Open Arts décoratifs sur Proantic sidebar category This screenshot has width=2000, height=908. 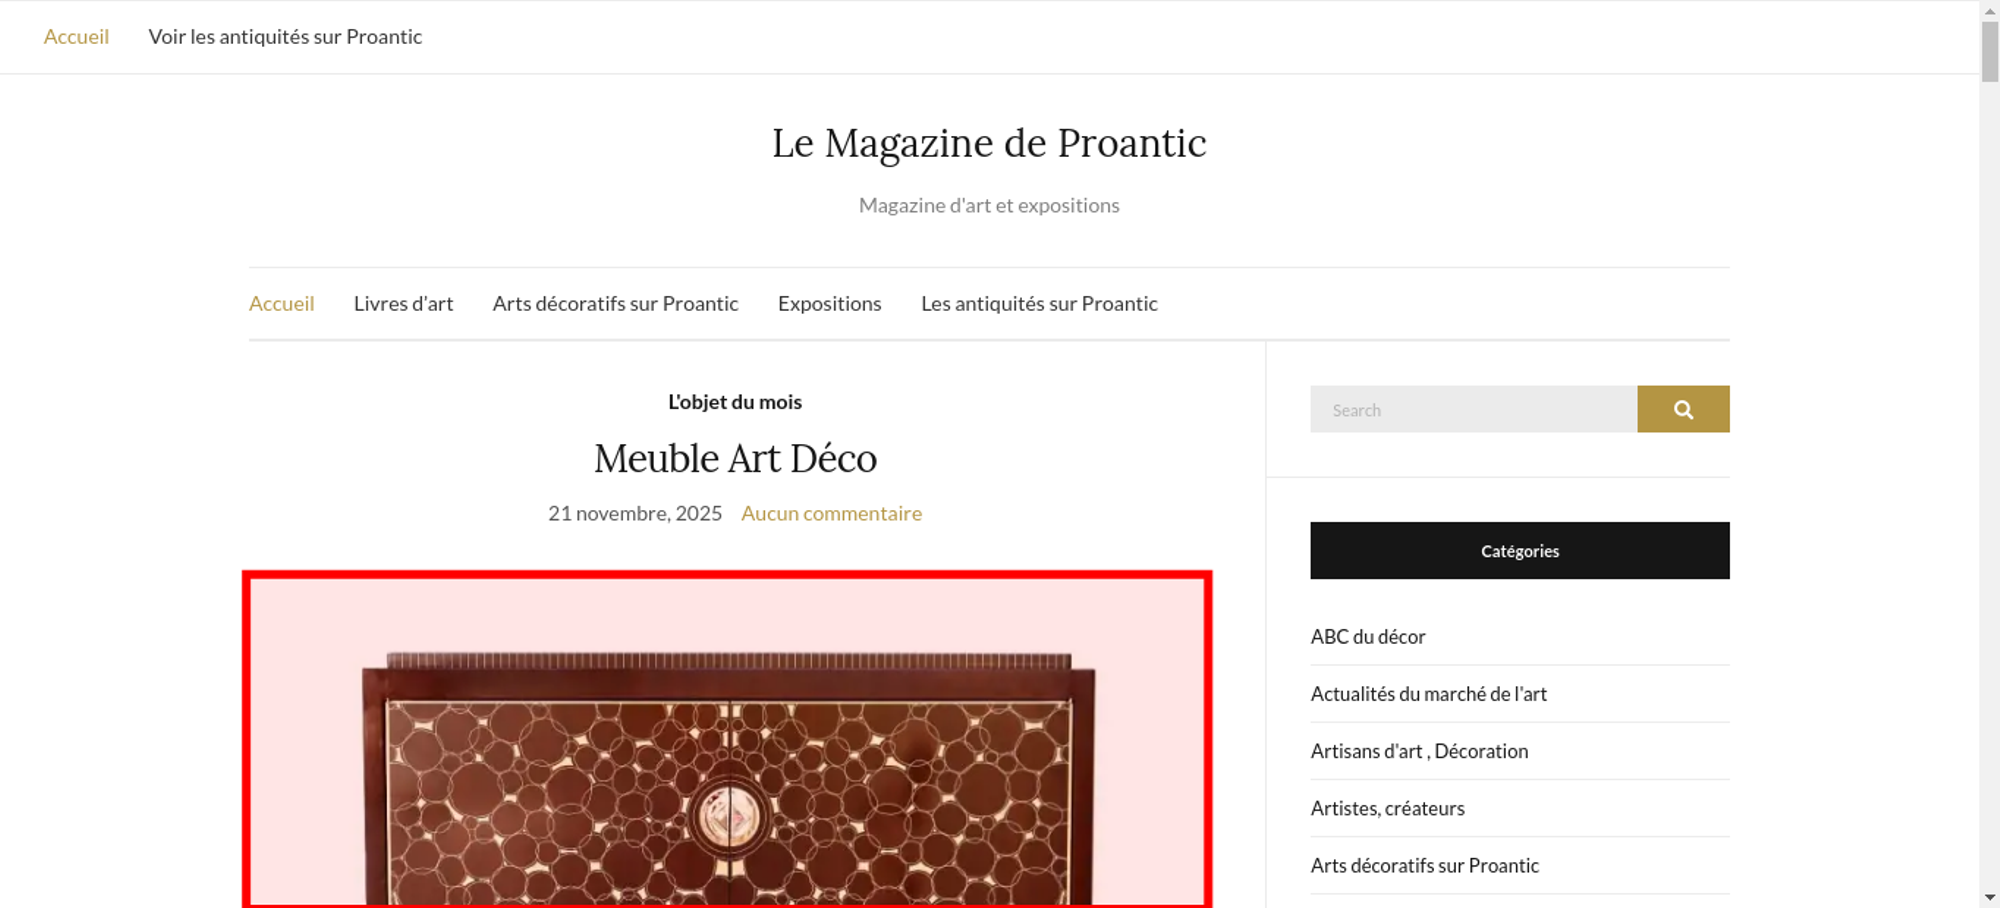(1424, 865)
